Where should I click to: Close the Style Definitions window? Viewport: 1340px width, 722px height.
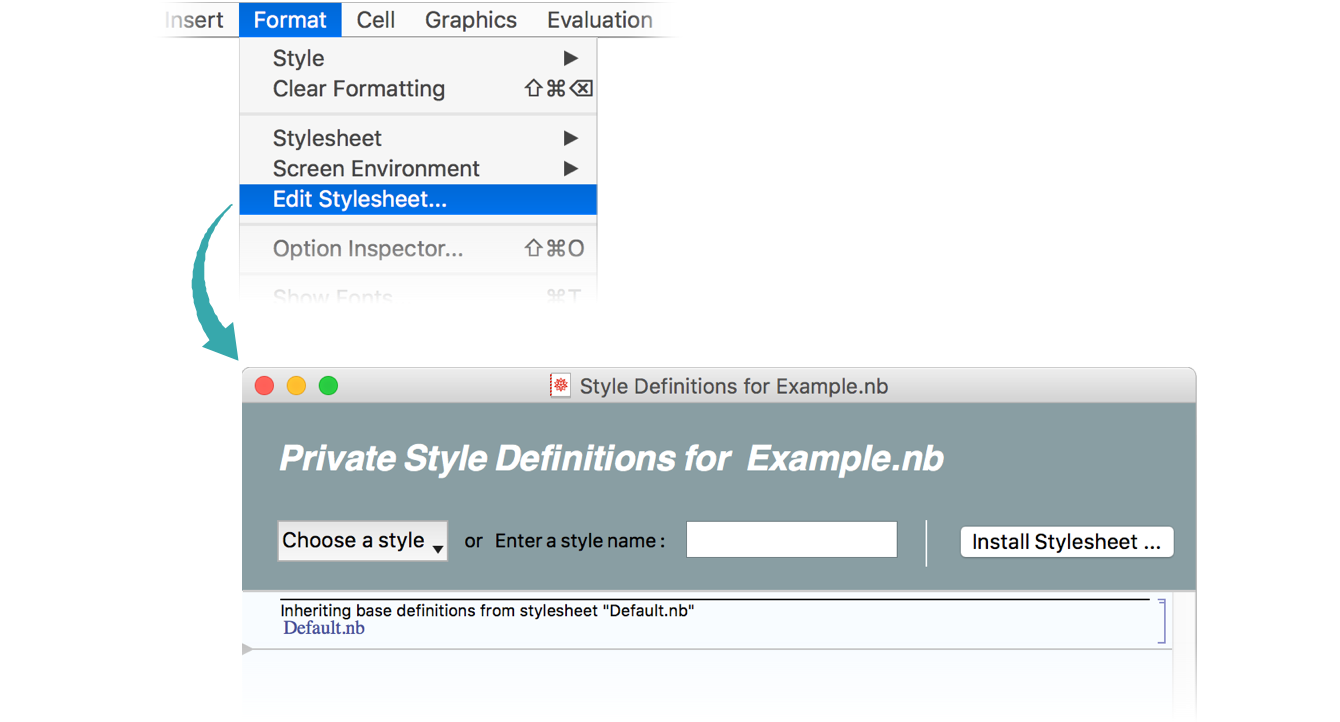[x=264, y=386]
